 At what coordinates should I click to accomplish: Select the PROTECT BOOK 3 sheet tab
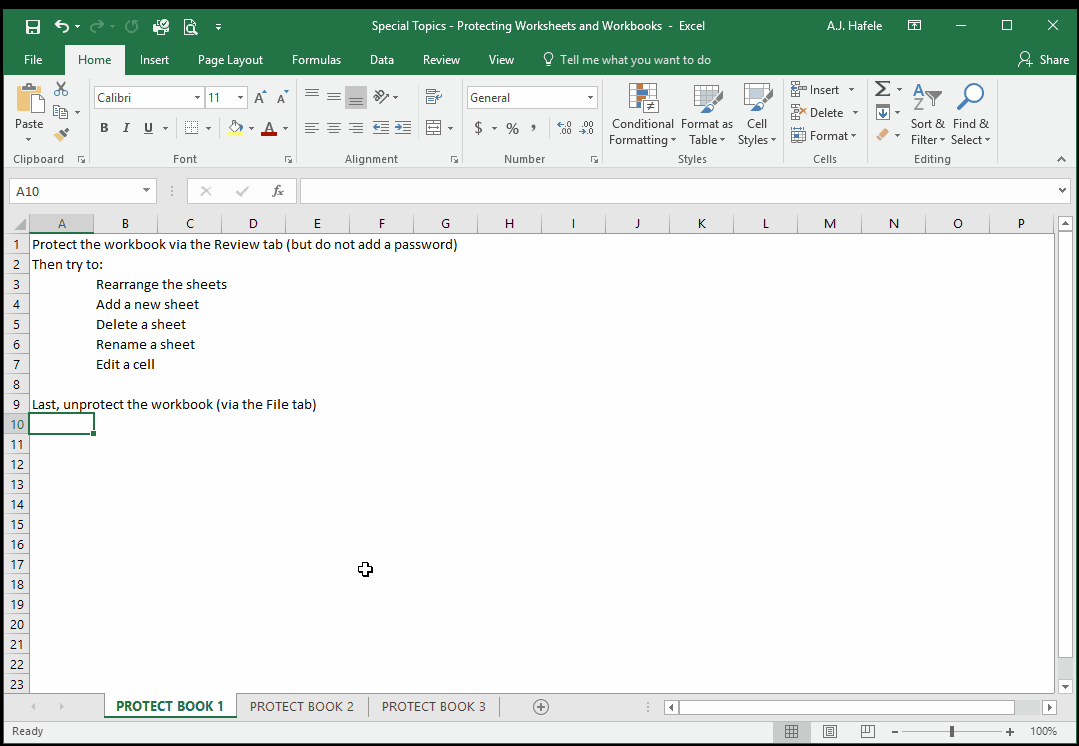pyautogui.click(x=434, y=707)
